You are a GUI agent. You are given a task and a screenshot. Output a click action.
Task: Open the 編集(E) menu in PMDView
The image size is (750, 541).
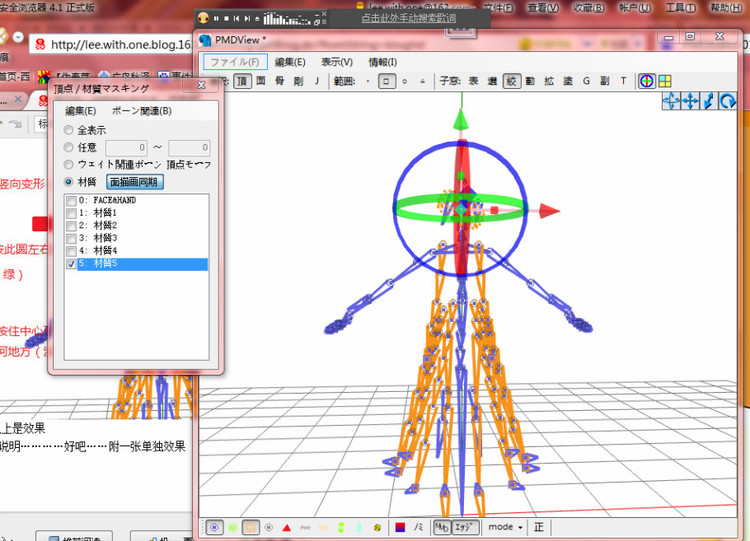[290, 62]
